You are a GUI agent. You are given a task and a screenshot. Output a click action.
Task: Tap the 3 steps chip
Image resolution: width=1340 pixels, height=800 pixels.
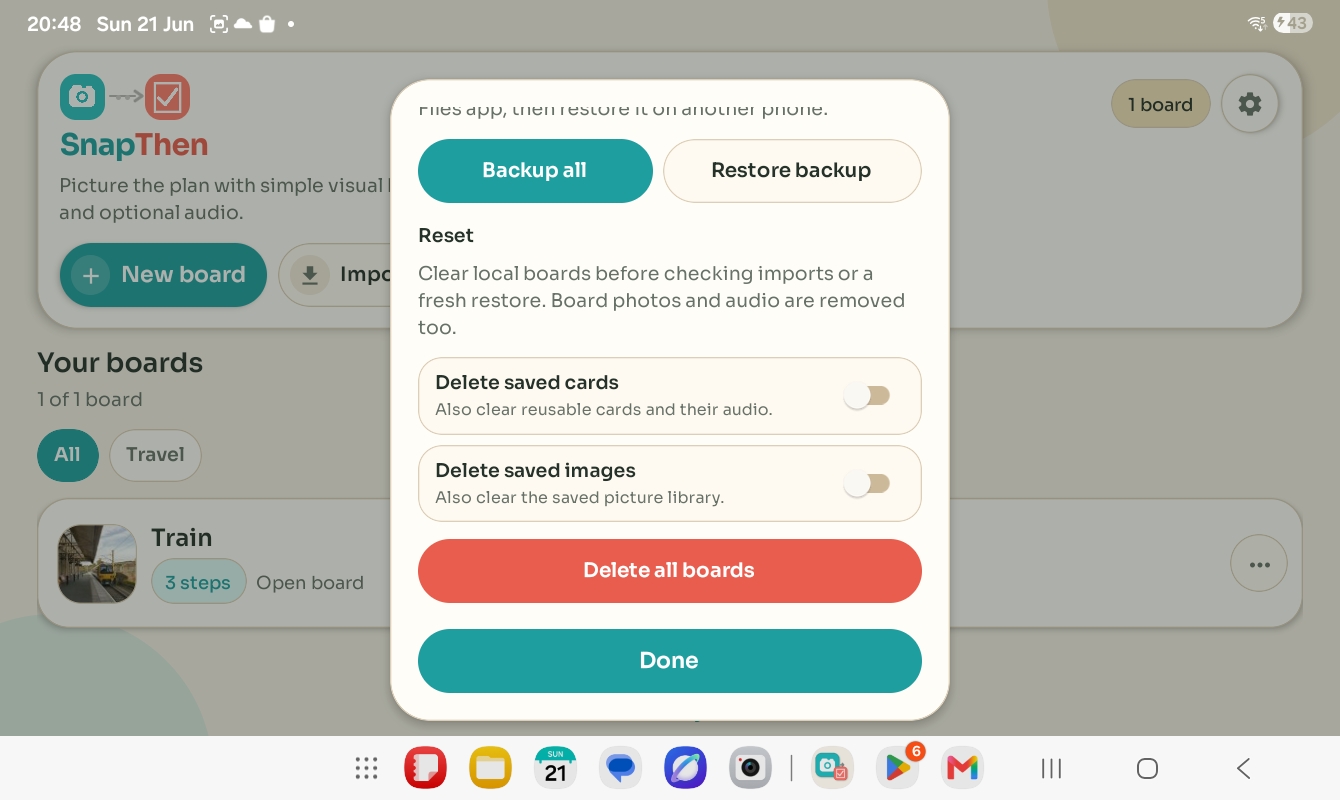click(198, 582)
